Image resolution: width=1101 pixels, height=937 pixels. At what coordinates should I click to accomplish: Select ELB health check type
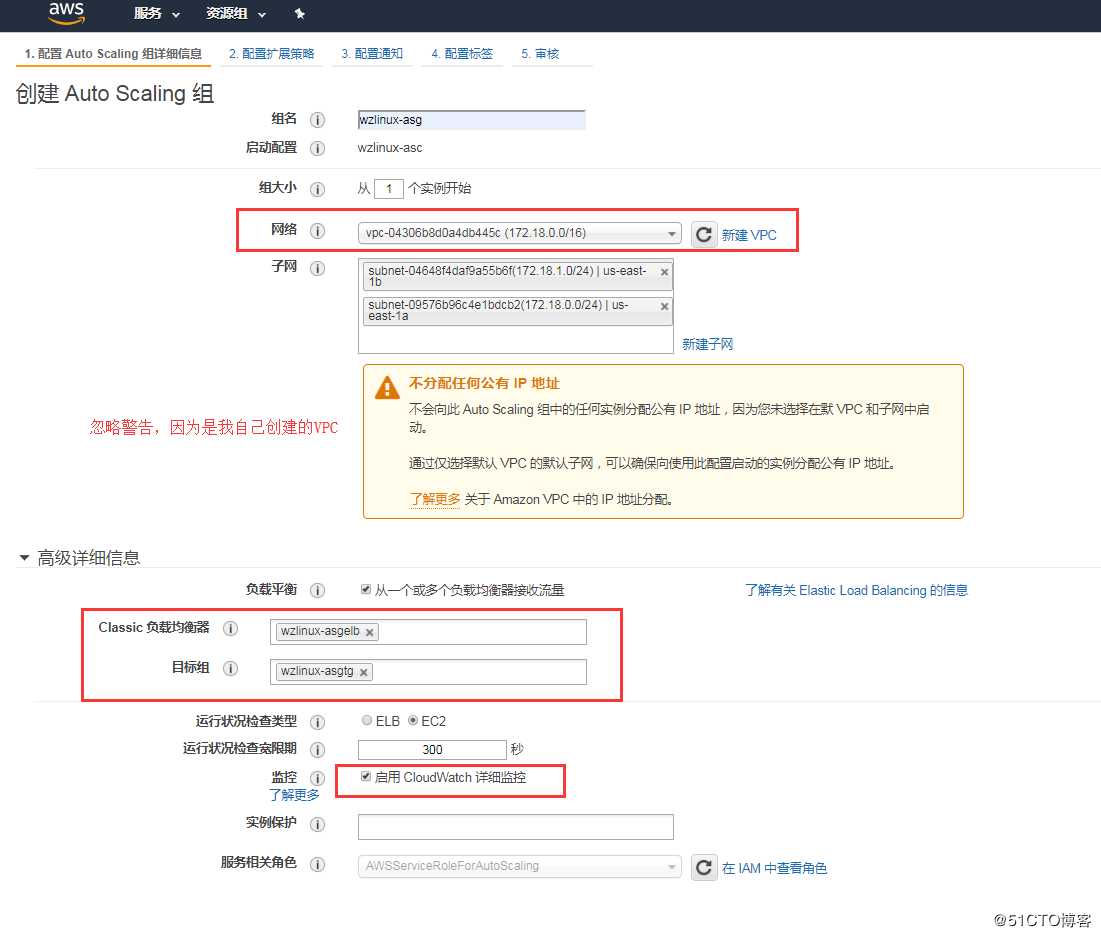click(x=367, y=720)
